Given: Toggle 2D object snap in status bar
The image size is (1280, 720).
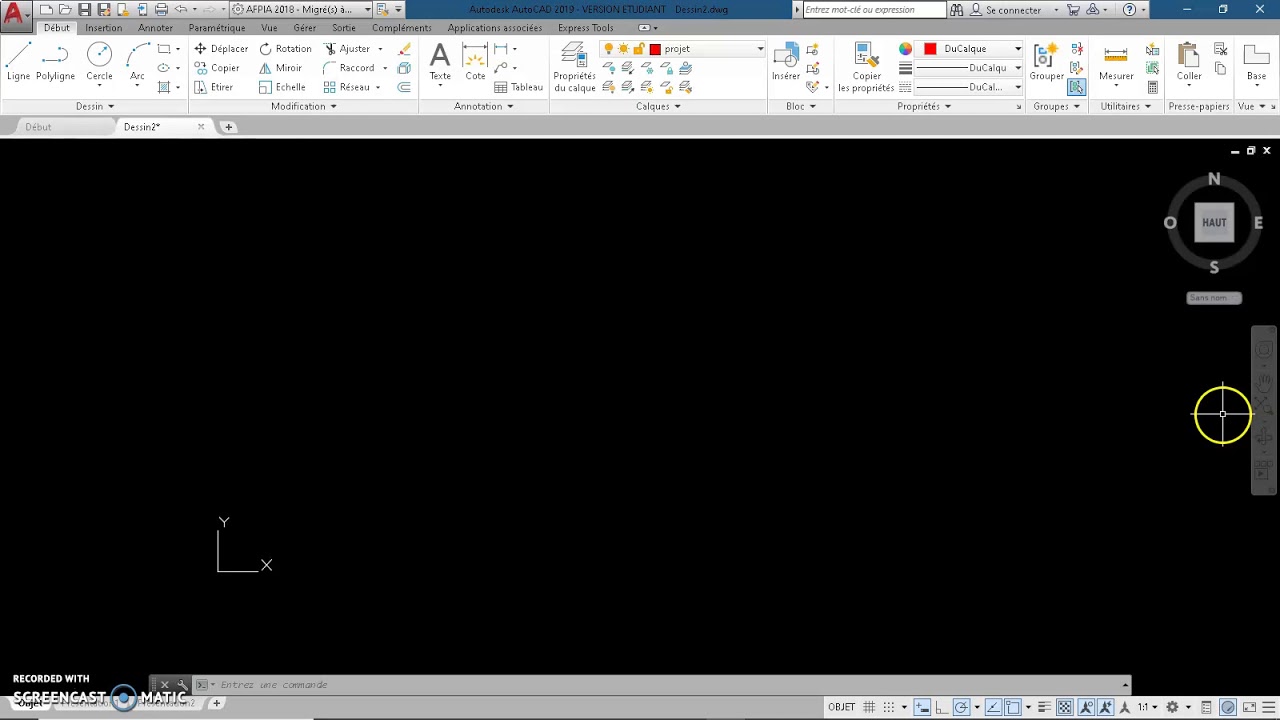Looking at the screenshot, I should point(1012,707).
